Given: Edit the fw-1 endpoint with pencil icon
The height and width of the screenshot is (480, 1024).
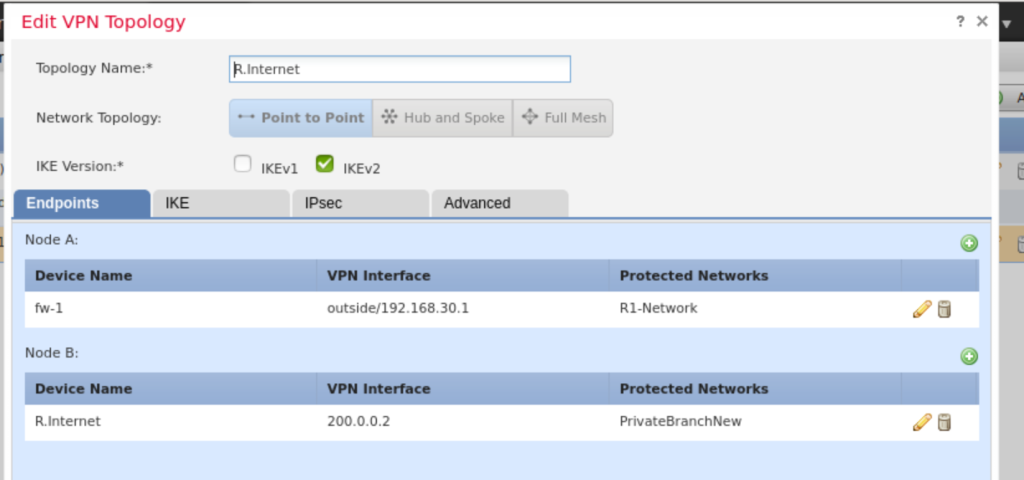Looking at the screenshot, I should coord(922,309).
